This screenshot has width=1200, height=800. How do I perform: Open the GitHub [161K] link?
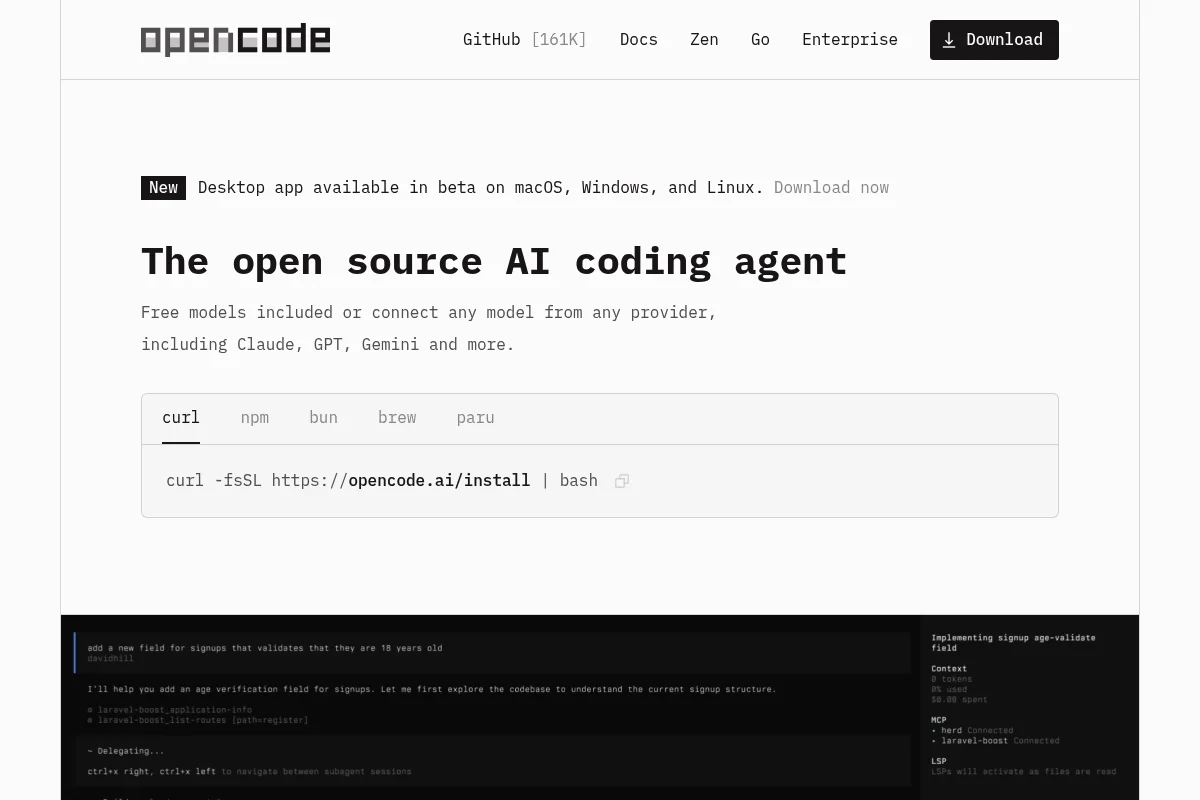(x=525, y=40)
